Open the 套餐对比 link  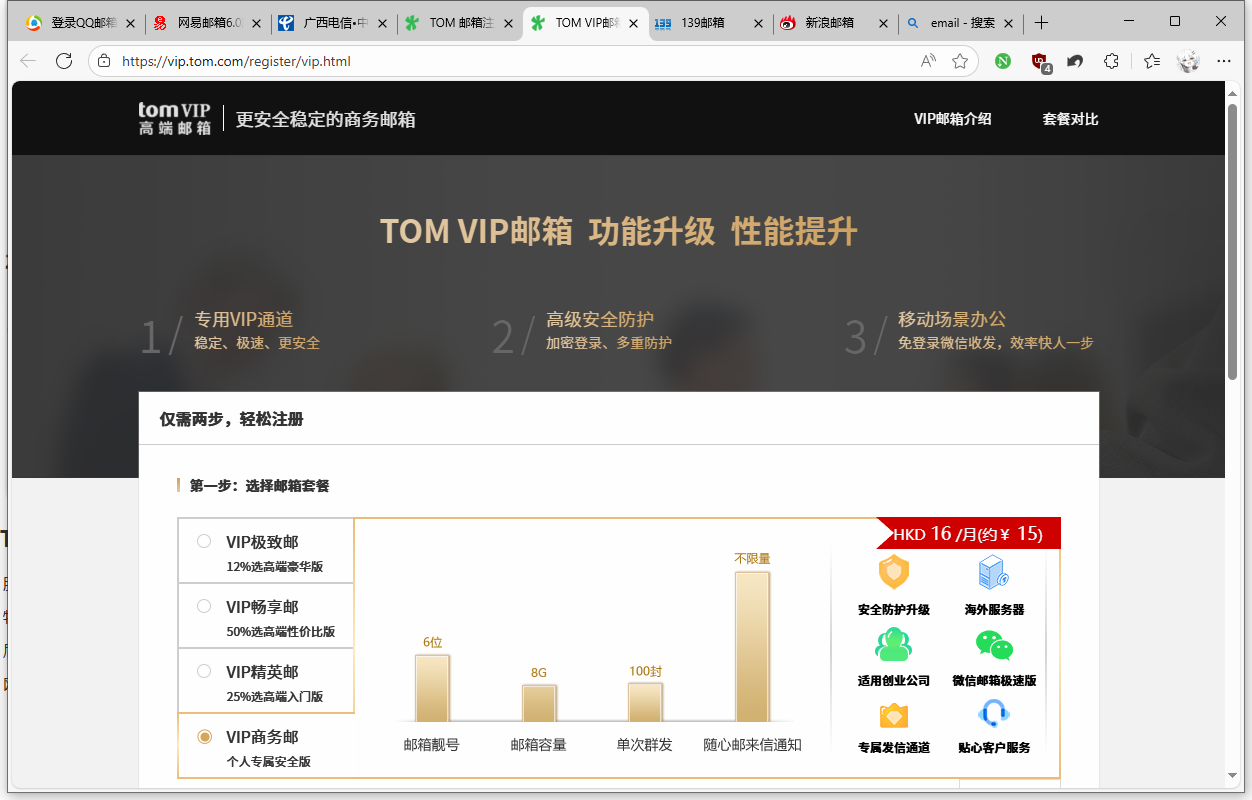pos(1070,119)
